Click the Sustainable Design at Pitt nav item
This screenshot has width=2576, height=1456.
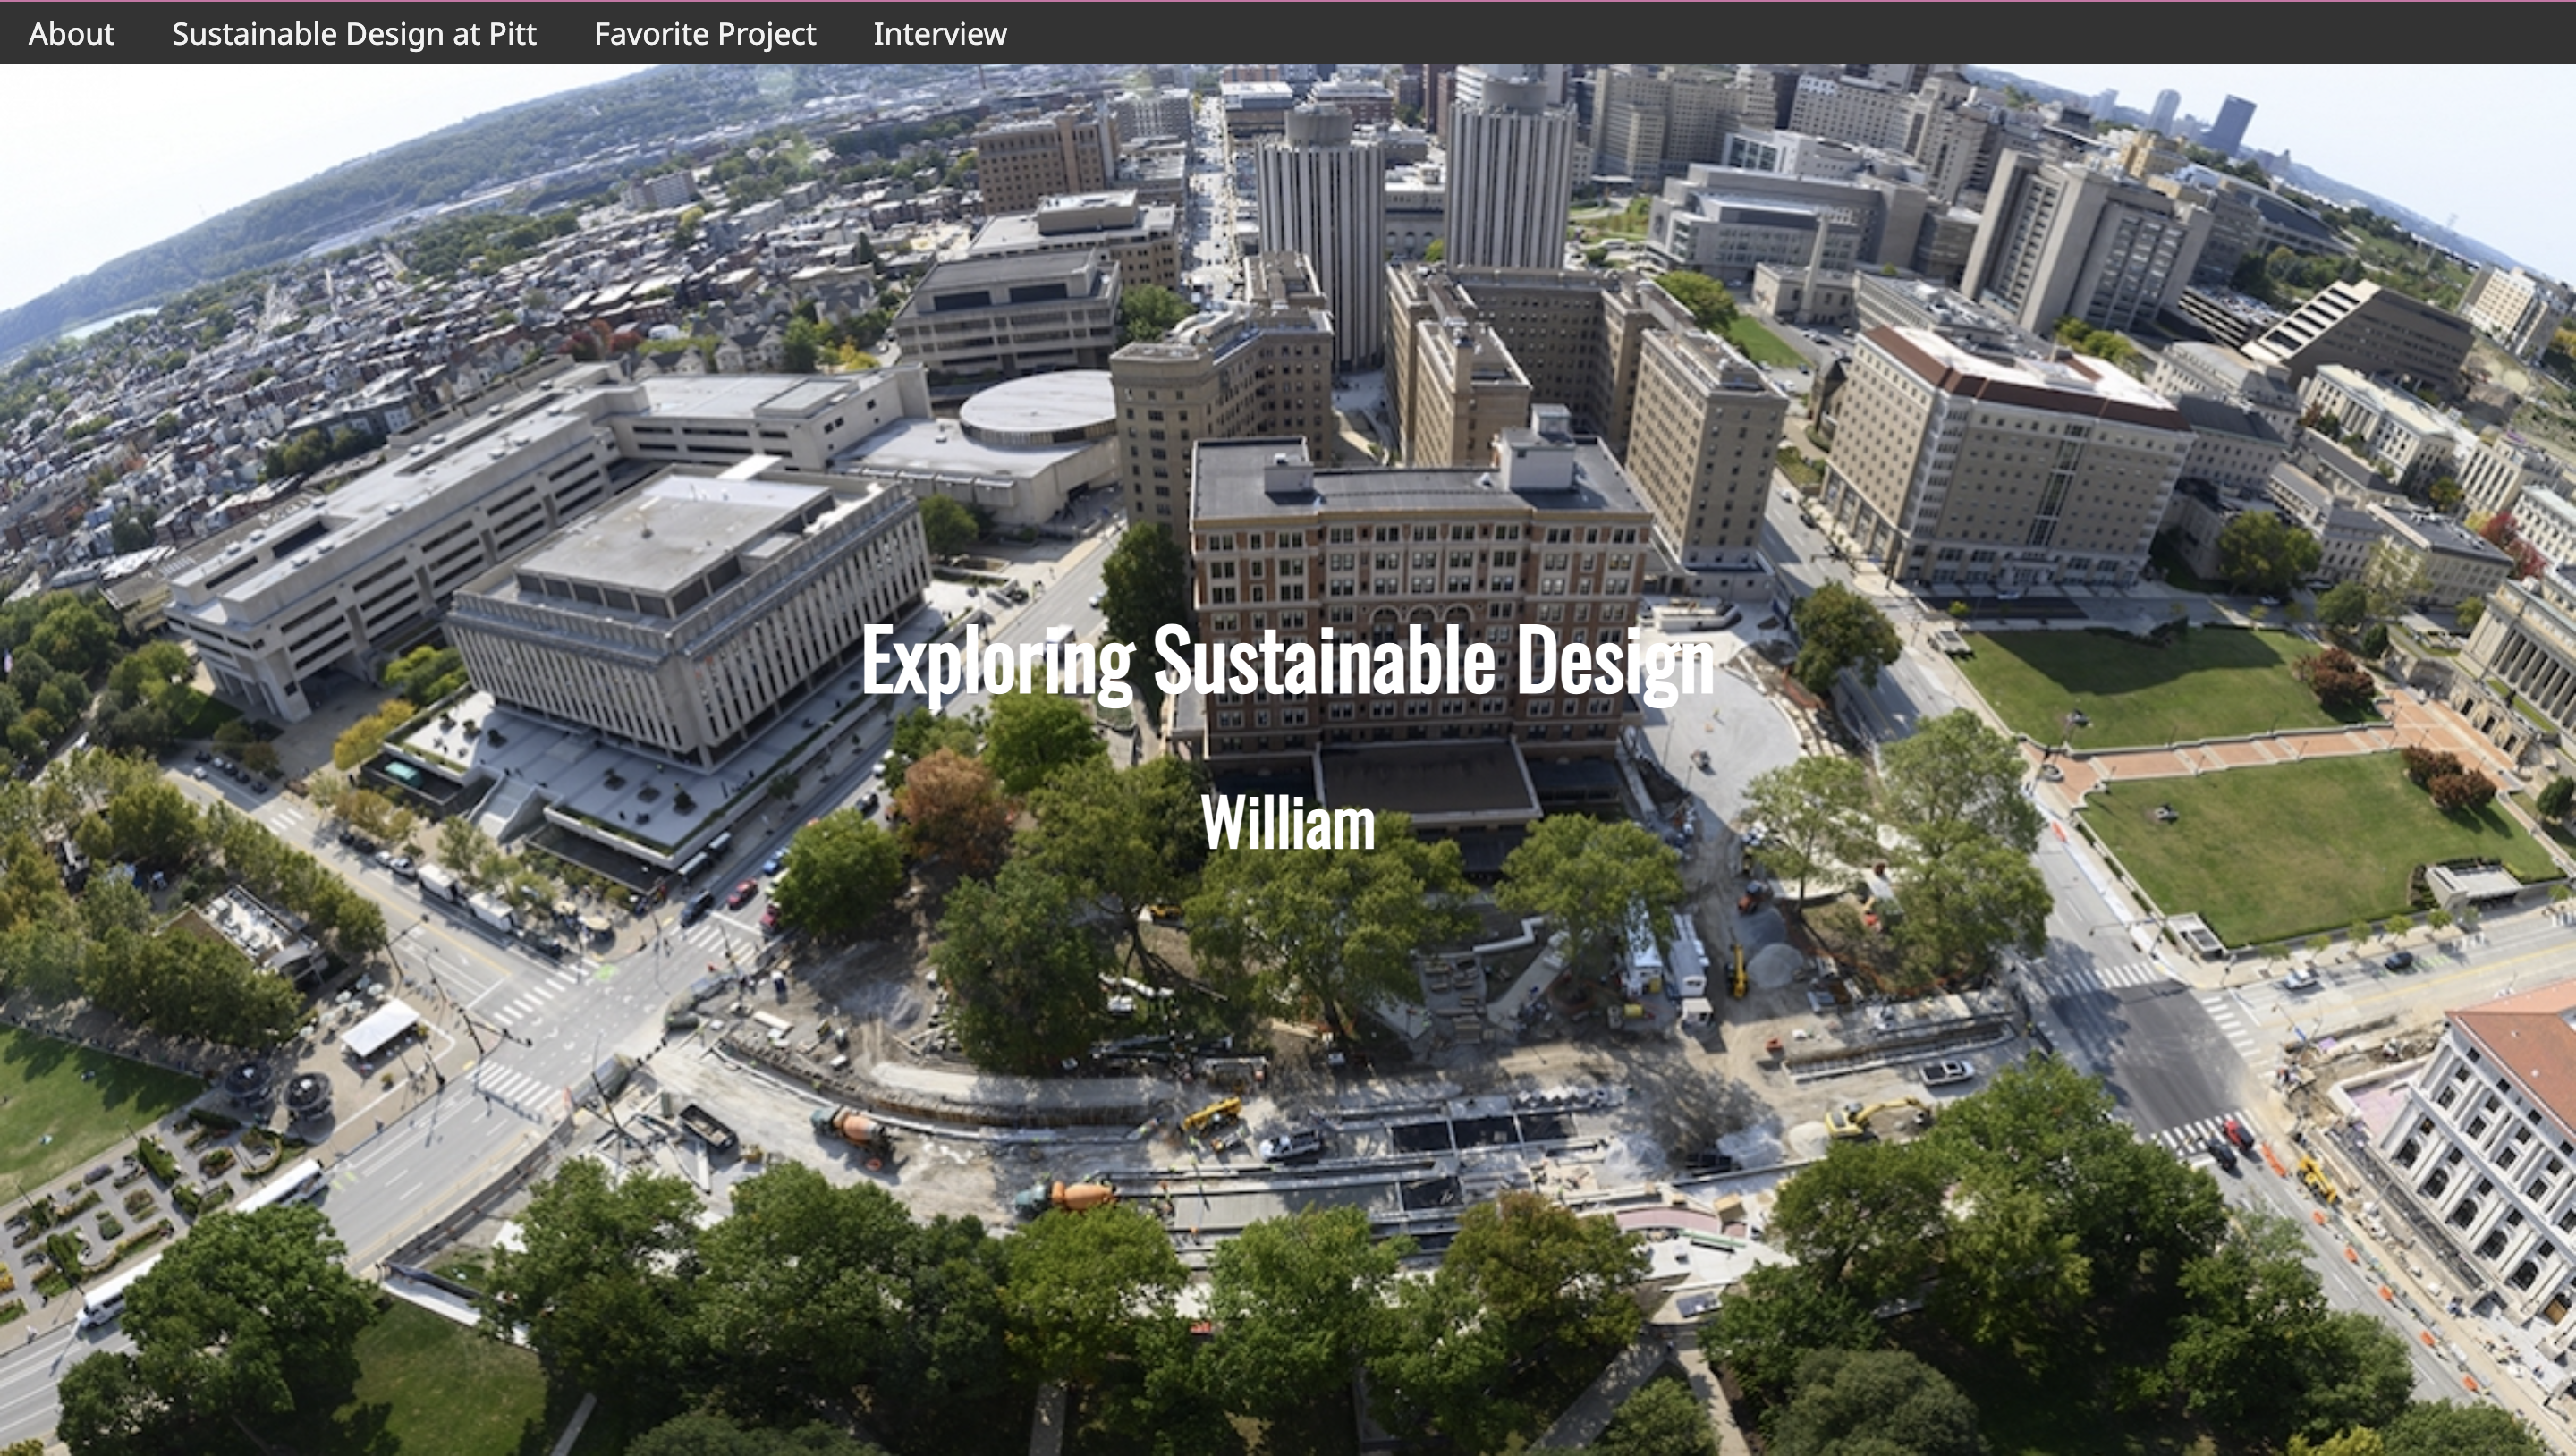point(355,34)
